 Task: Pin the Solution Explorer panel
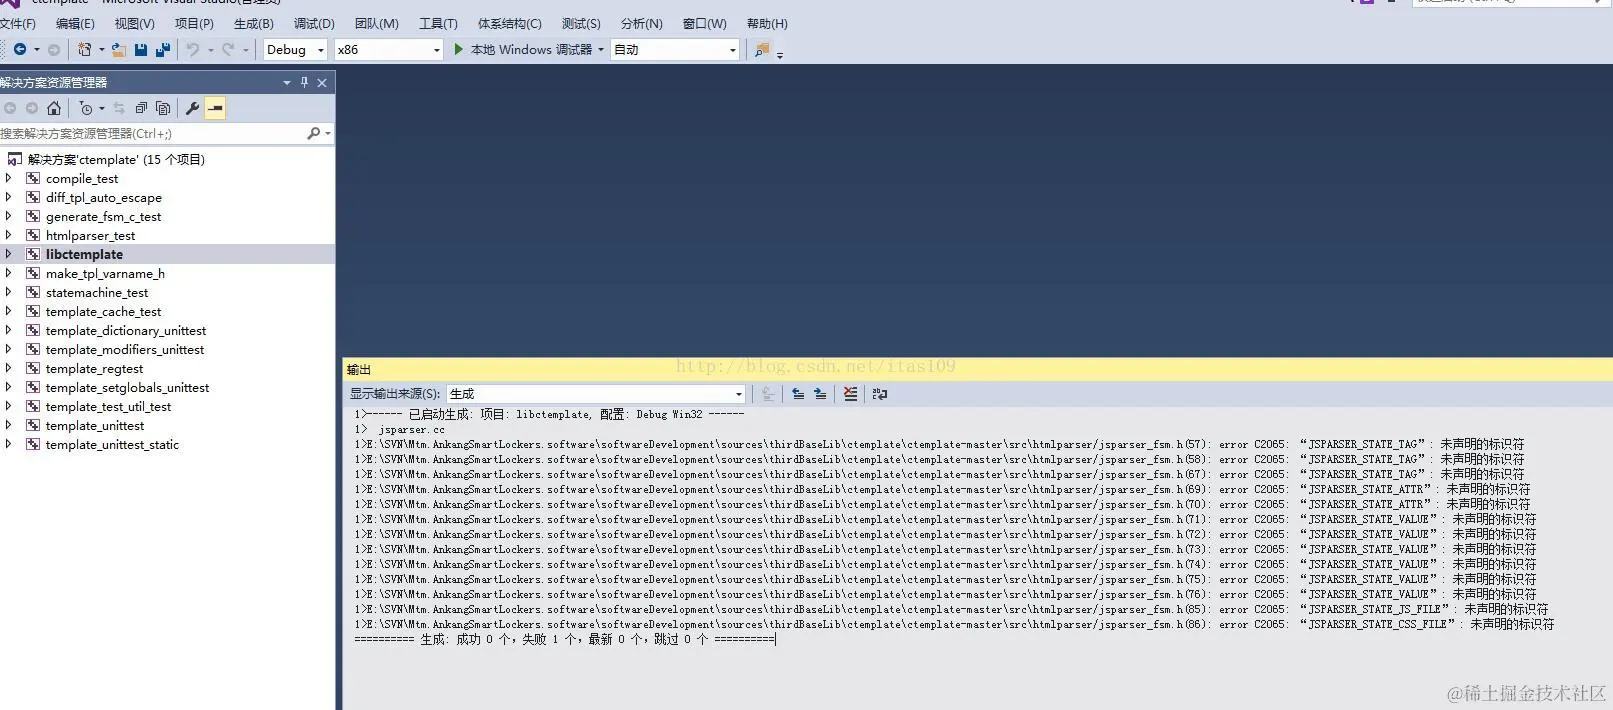pyautogui.click(x=305, y=82)
